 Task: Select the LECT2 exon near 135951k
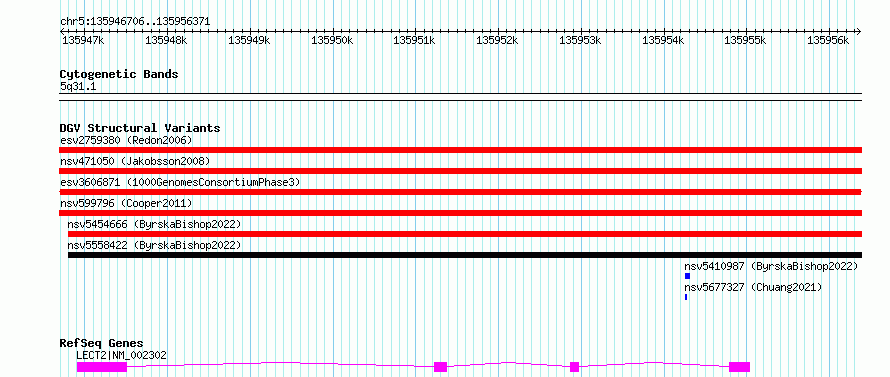[440, 367]
